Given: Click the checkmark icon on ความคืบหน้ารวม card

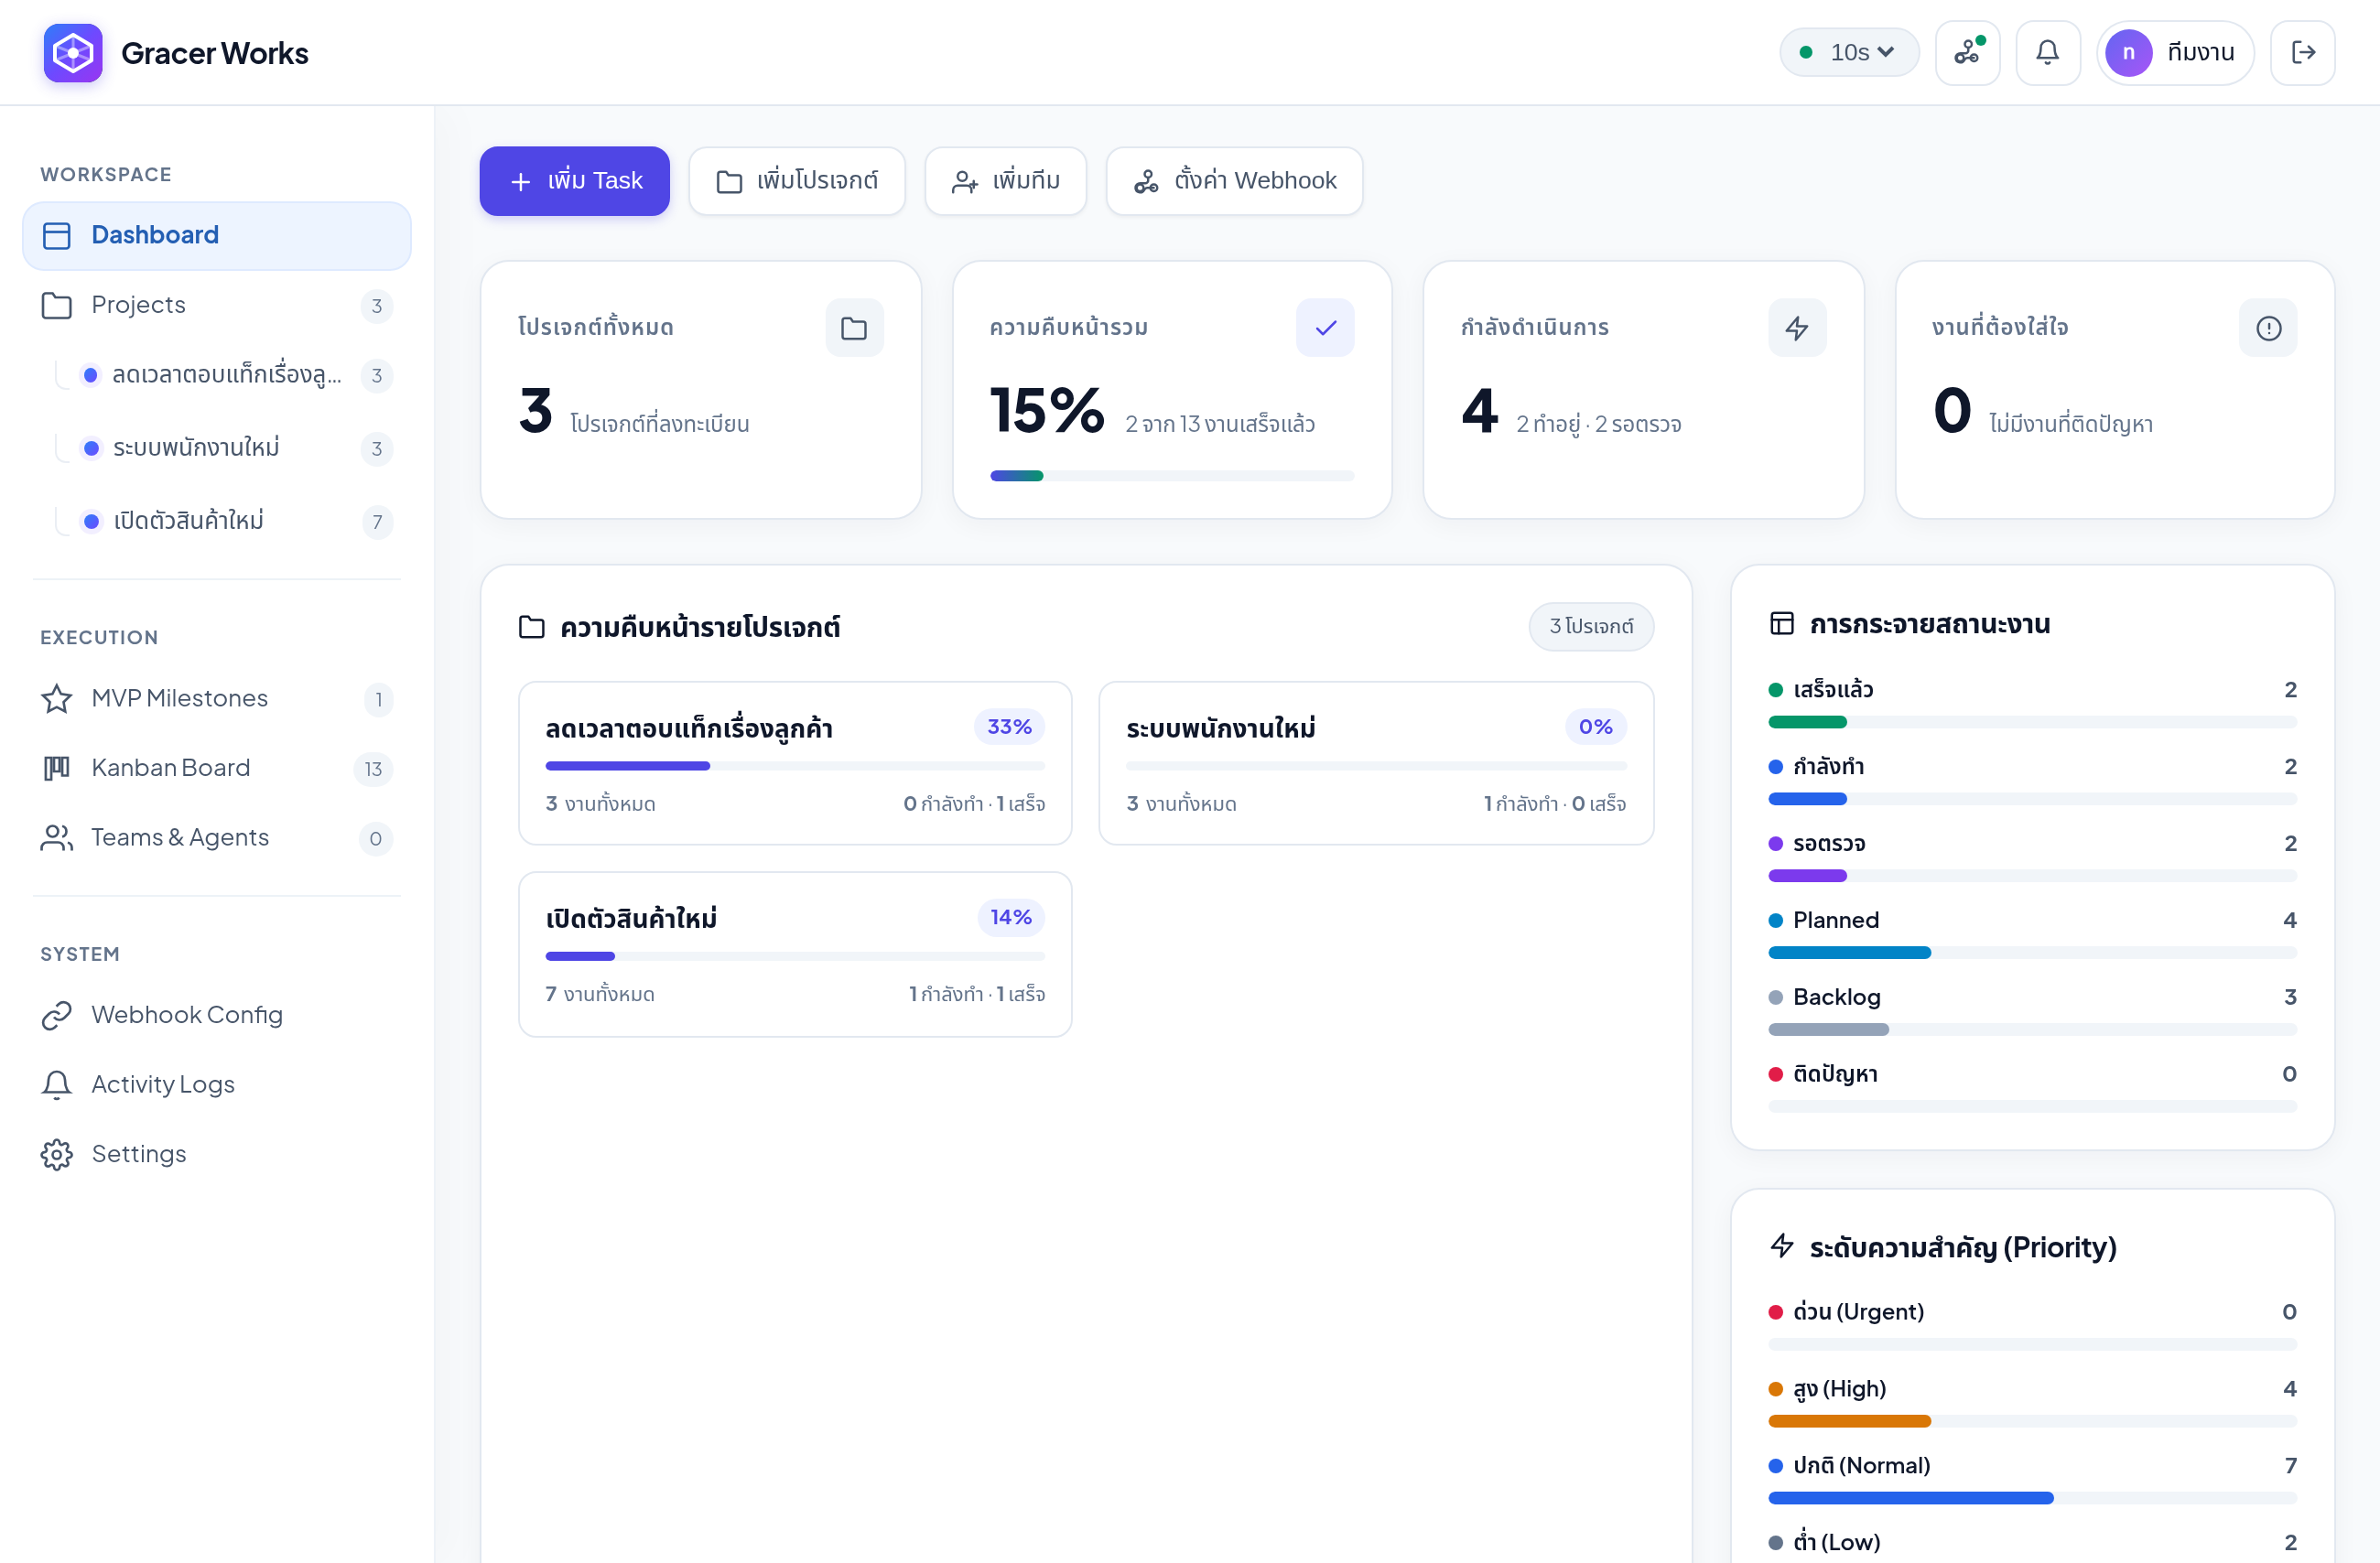Looking at the screenshot, I should 1325,327.
